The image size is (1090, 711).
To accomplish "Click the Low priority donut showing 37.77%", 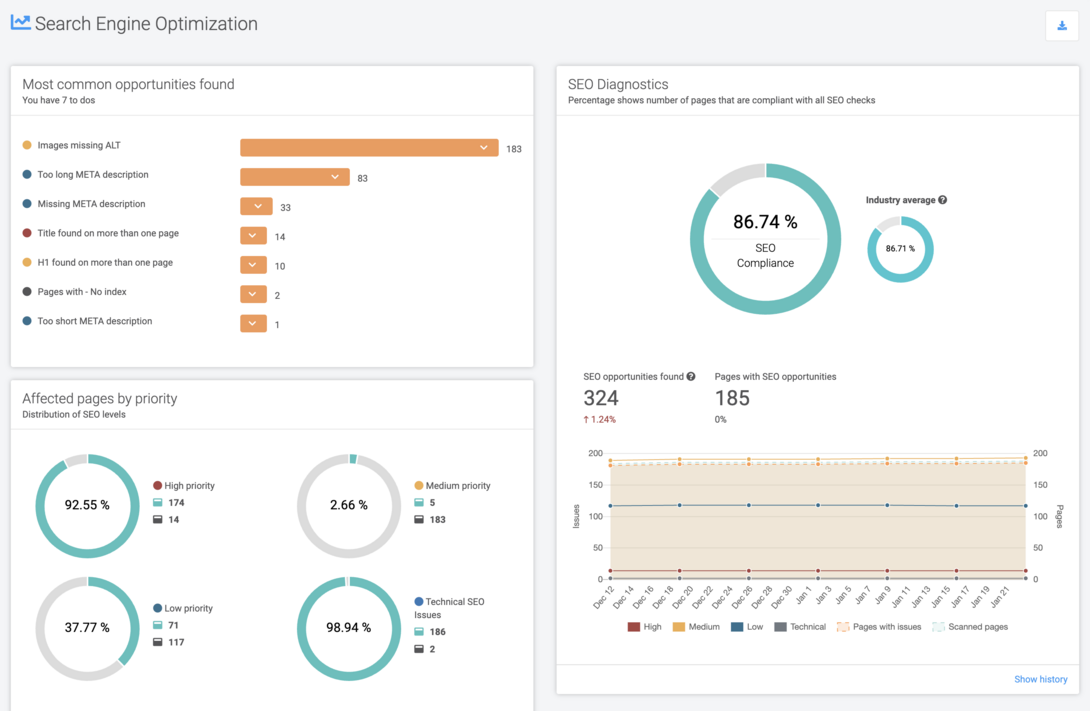I will click(x=87, y=629).
